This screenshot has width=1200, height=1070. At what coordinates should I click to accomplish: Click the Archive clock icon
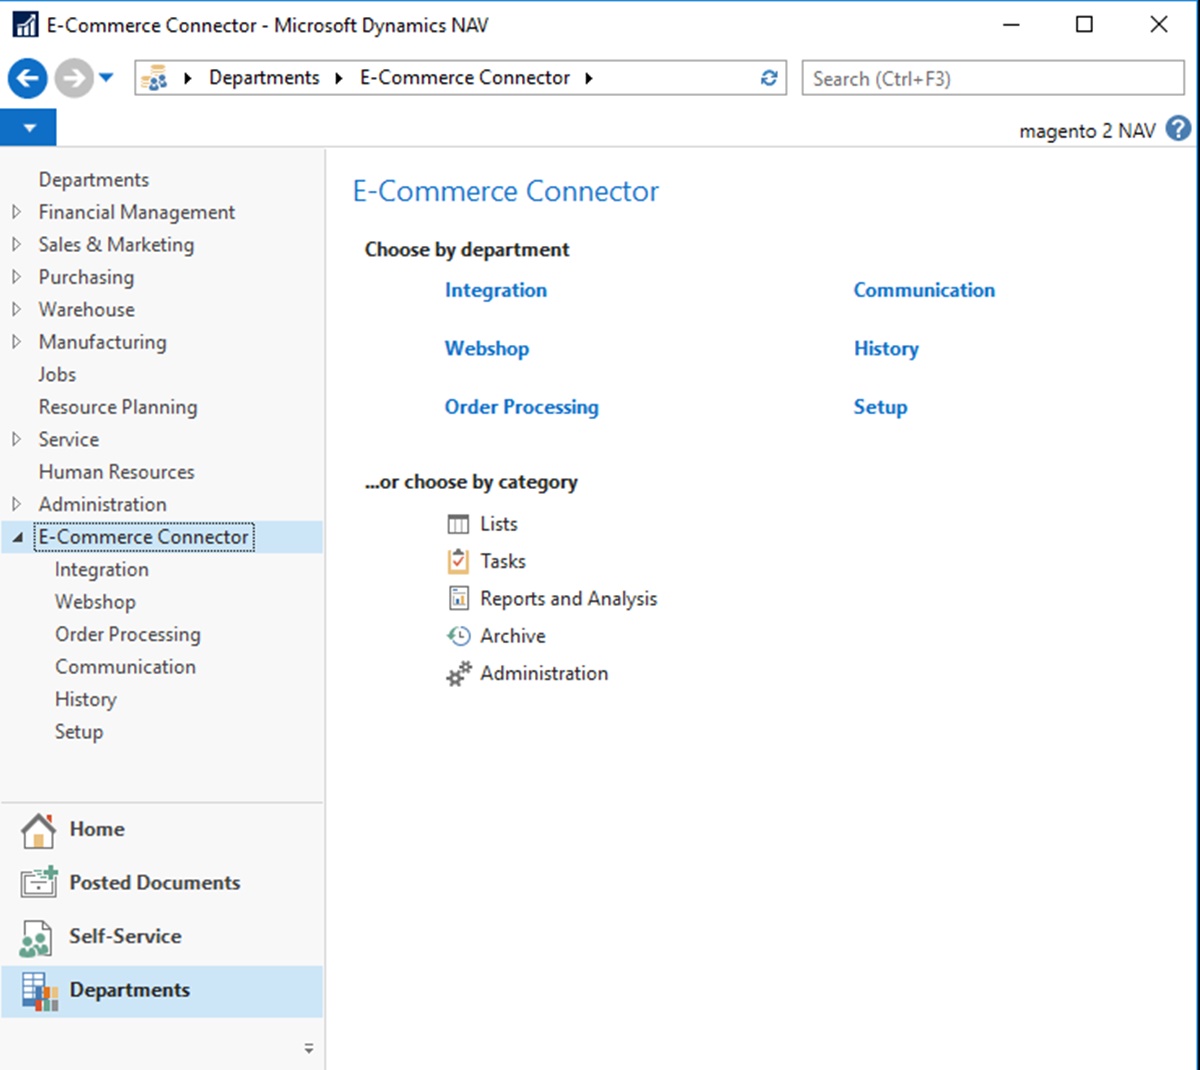tap(458, 636)
